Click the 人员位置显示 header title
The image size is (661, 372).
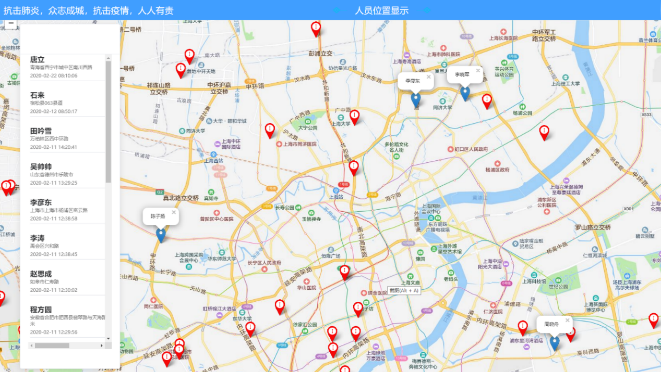382,11
